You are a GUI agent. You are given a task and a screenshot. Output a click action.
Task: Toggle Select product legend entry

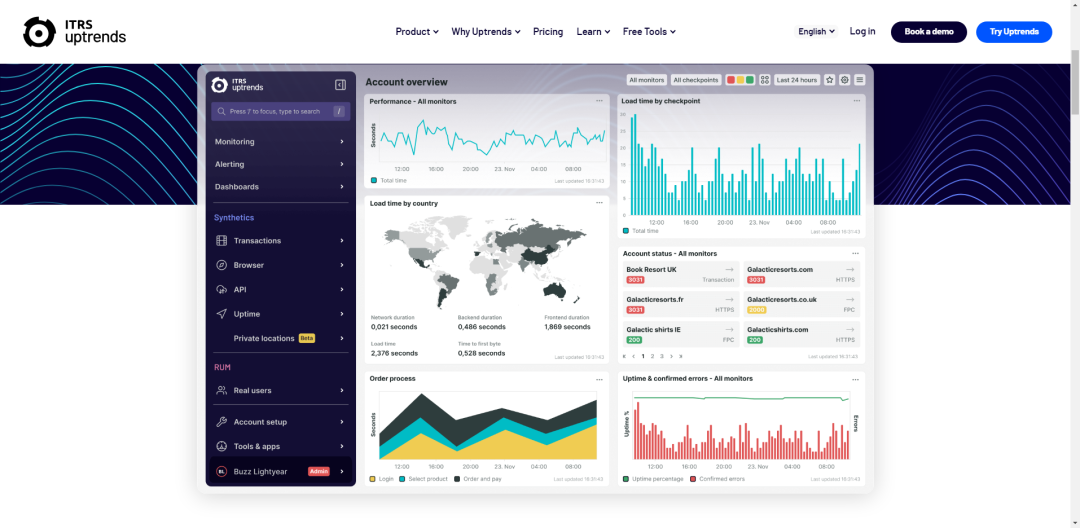point(423,479)
